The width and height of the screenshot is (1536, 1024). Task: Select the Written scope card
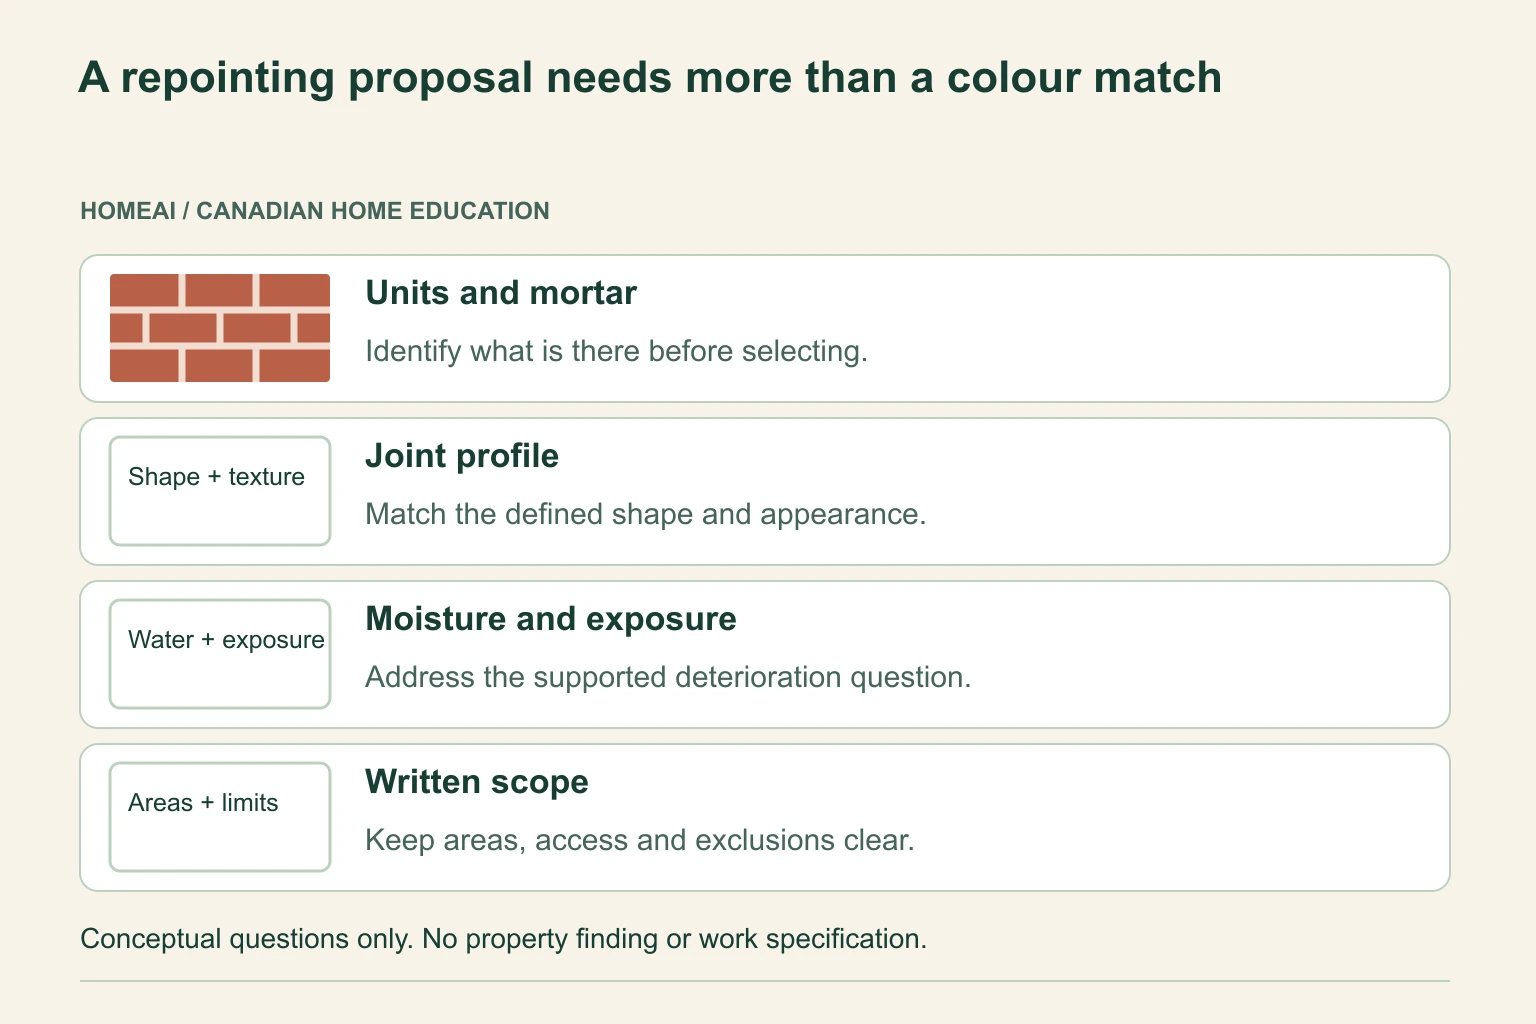[x=765, y=817]
